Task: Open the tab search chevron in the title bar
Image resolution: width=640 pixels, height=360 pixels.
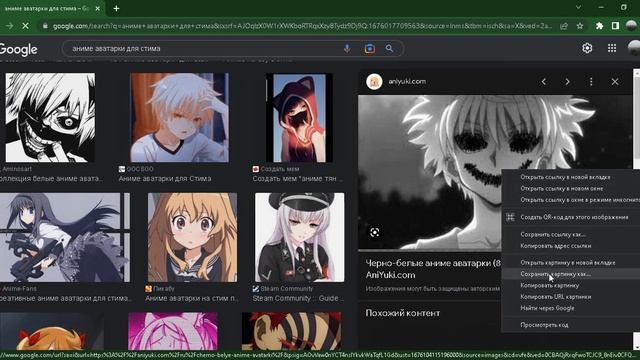Action: tap(578, 7)
